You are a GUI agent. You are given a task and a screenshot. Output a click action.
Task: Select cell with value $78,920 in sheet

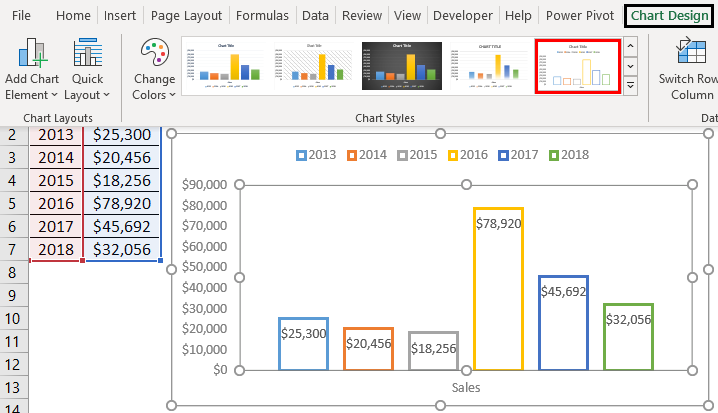pyautogui.click(x=122, y=203)
